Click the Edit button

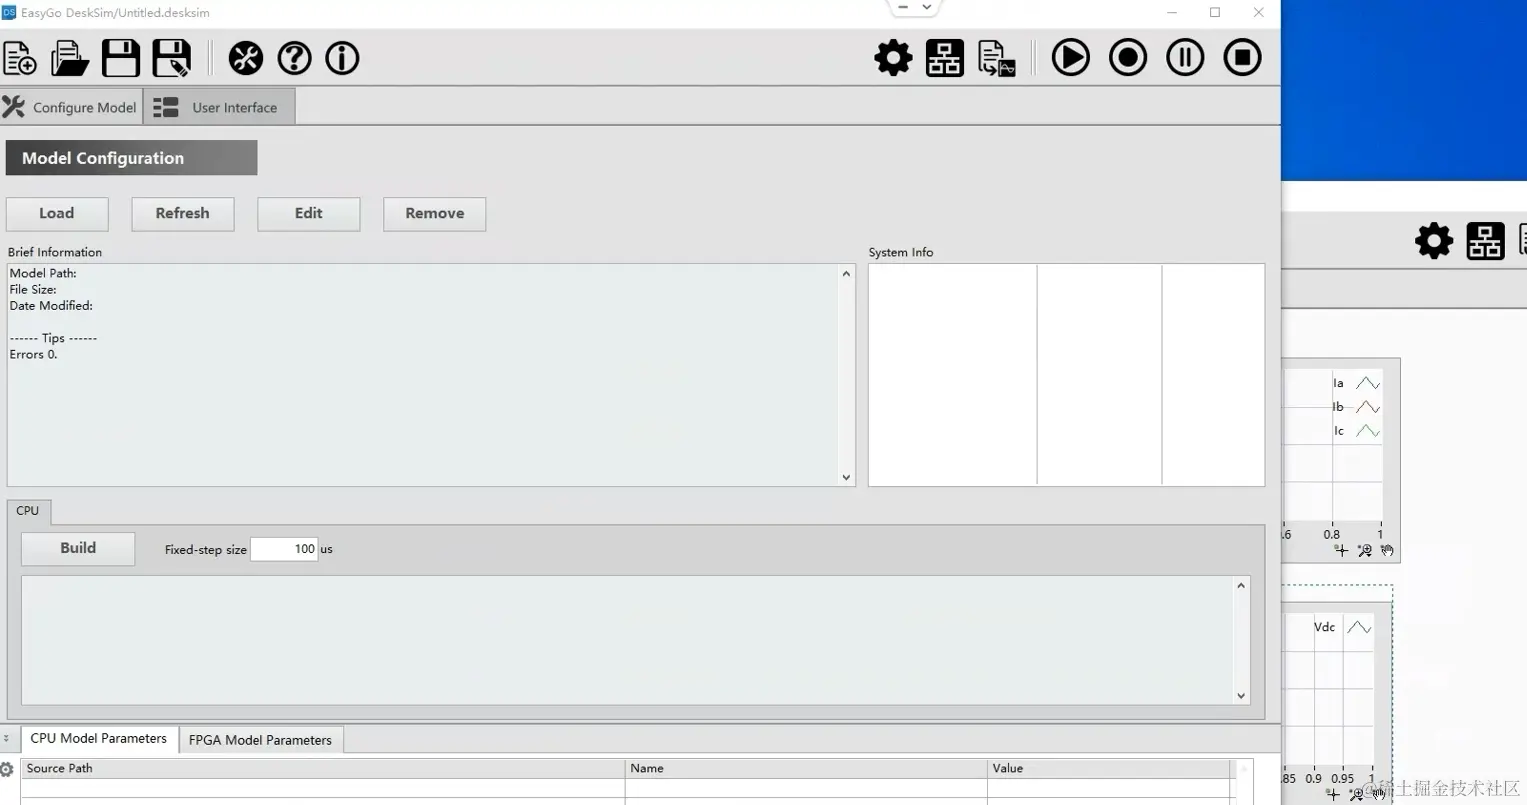[308, 213]
